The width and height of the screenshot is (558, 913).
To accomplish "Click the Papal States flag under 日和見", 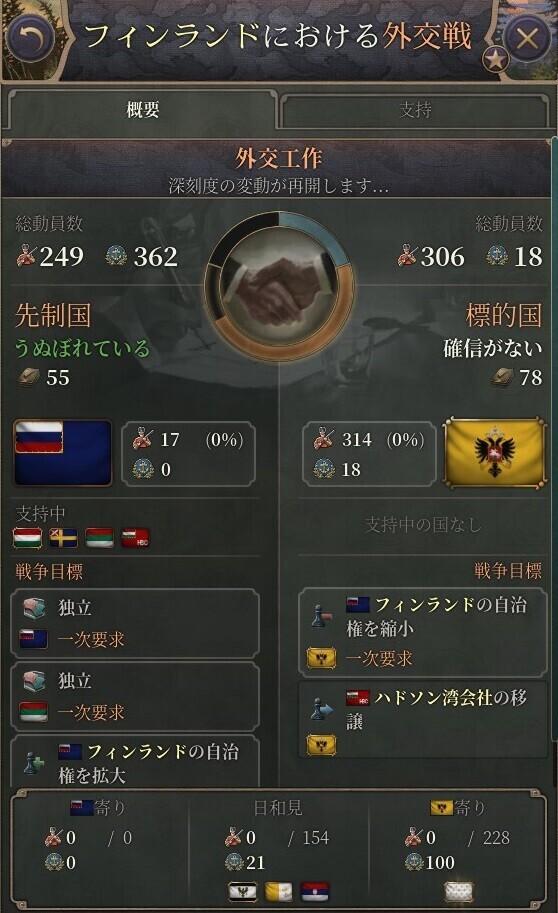I will 278,891.
